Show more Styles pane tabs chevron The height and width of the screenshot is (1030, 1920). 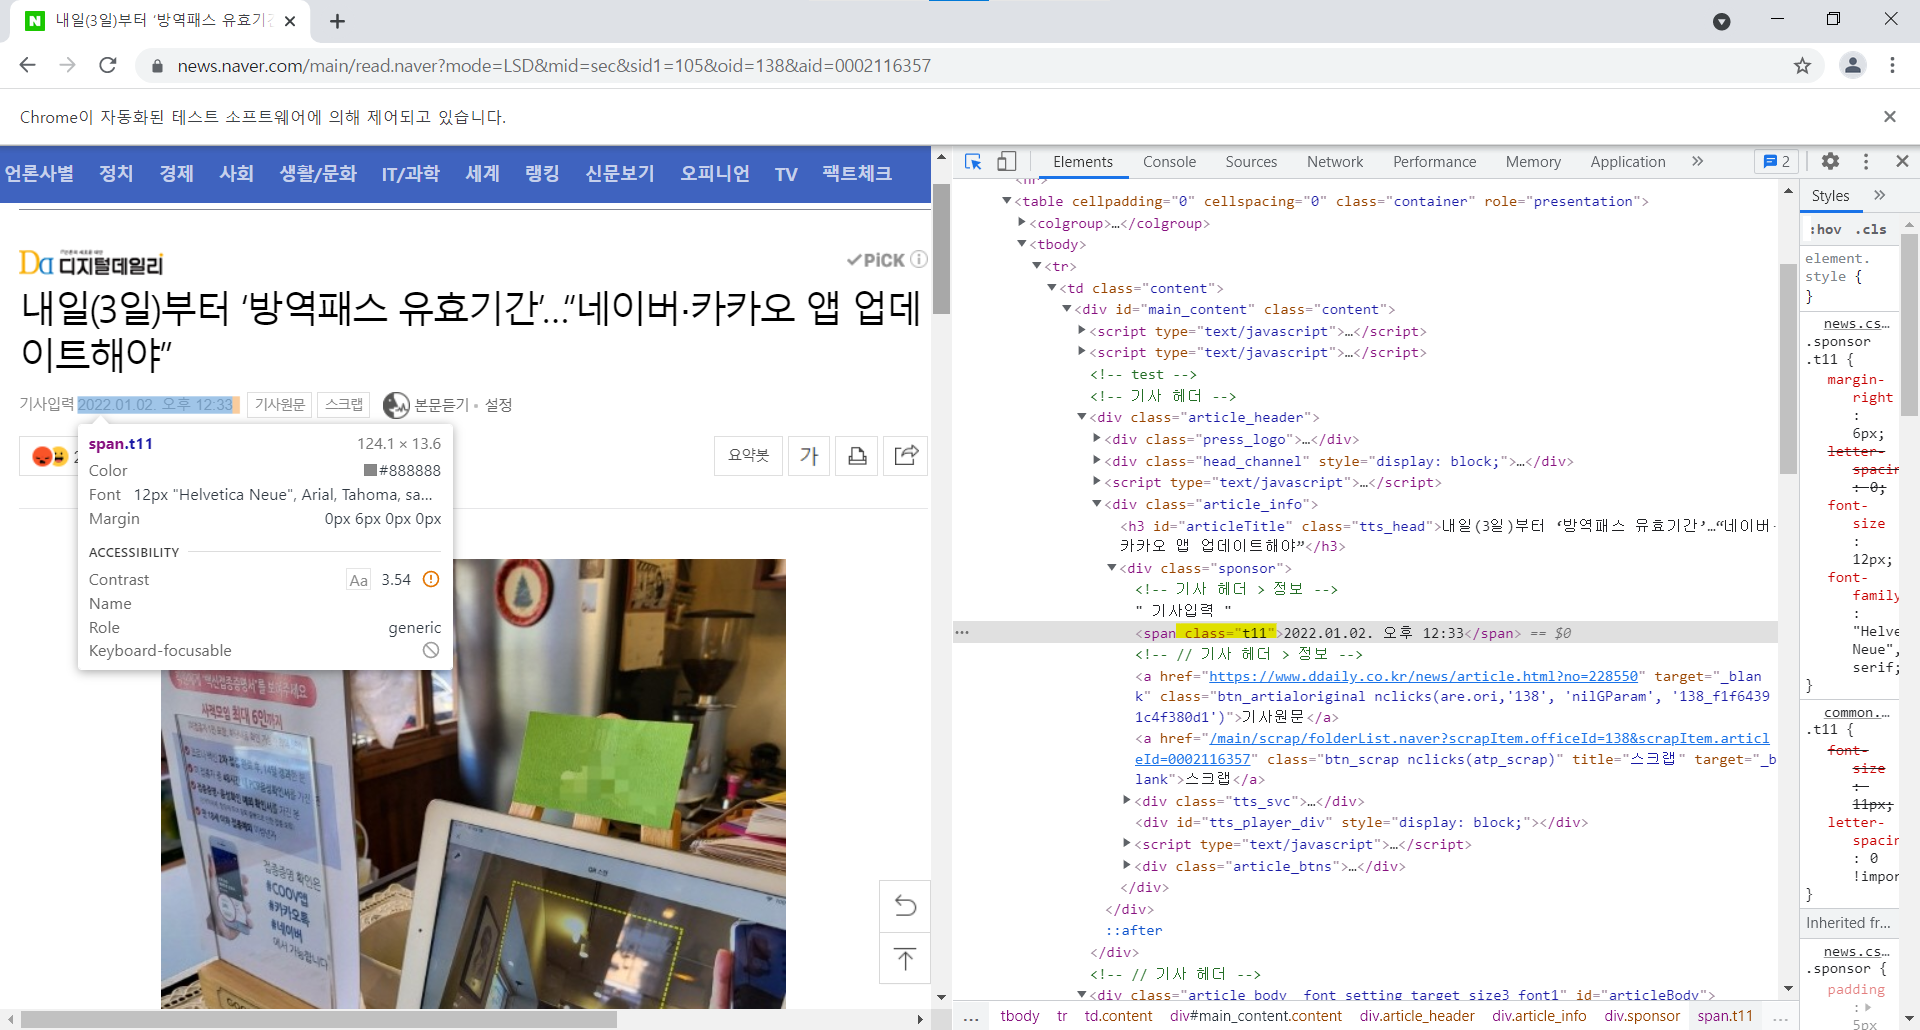coord(1879,195)
